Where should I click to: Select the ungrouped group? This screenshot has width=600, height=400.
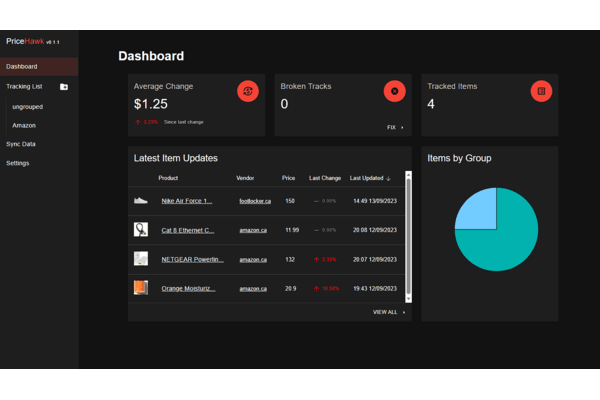pos(28,107)
